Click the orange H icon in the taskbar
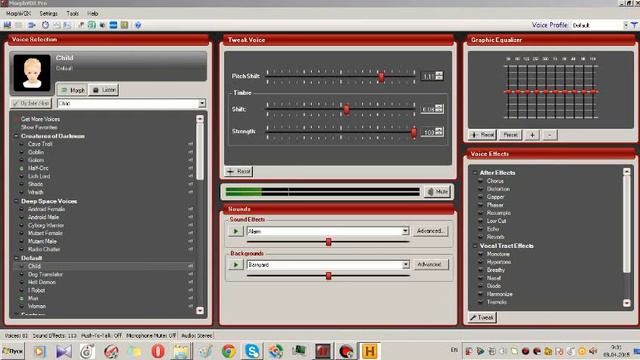This screenshot has height=360, width=640. coord(369,351)
